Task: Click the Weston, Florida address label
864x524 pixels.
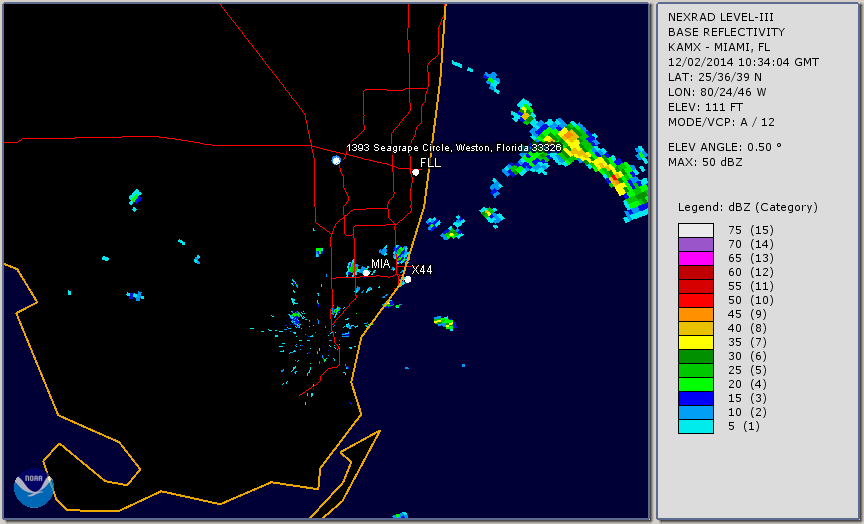Action: [454, 148]
